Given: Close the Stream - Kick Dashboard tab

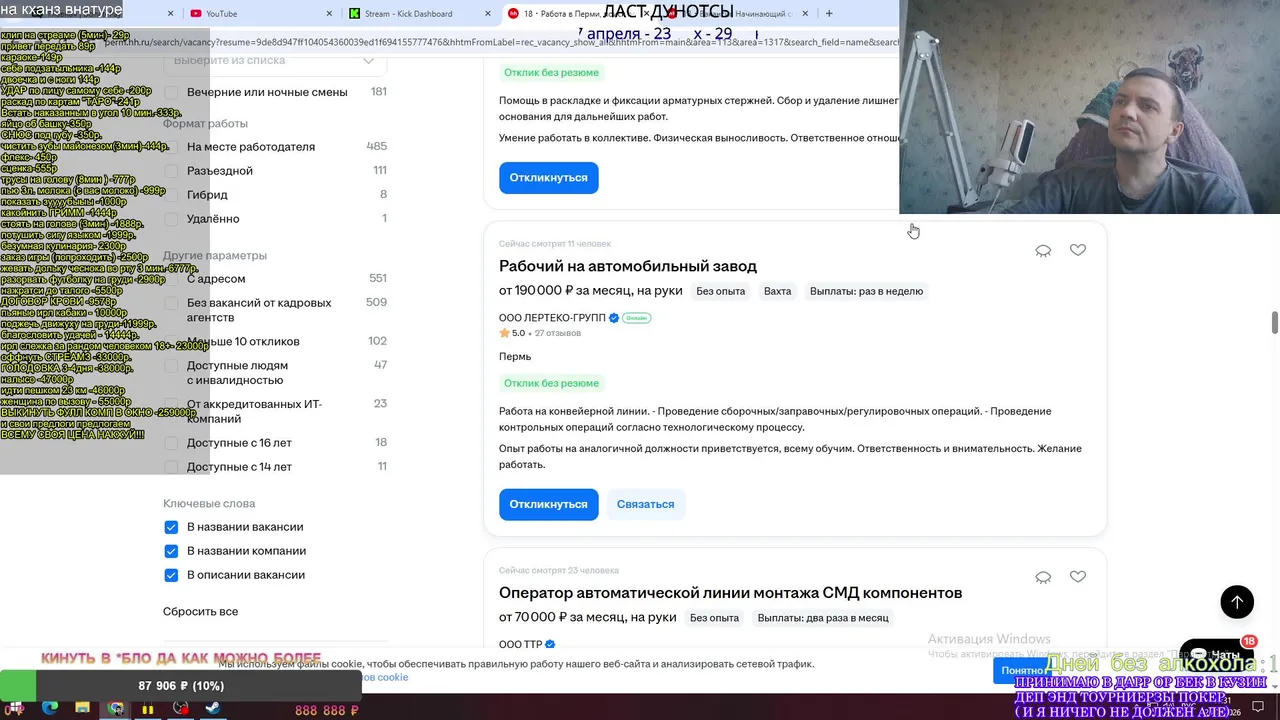Looking at the screenshot, I should point(488,14).
